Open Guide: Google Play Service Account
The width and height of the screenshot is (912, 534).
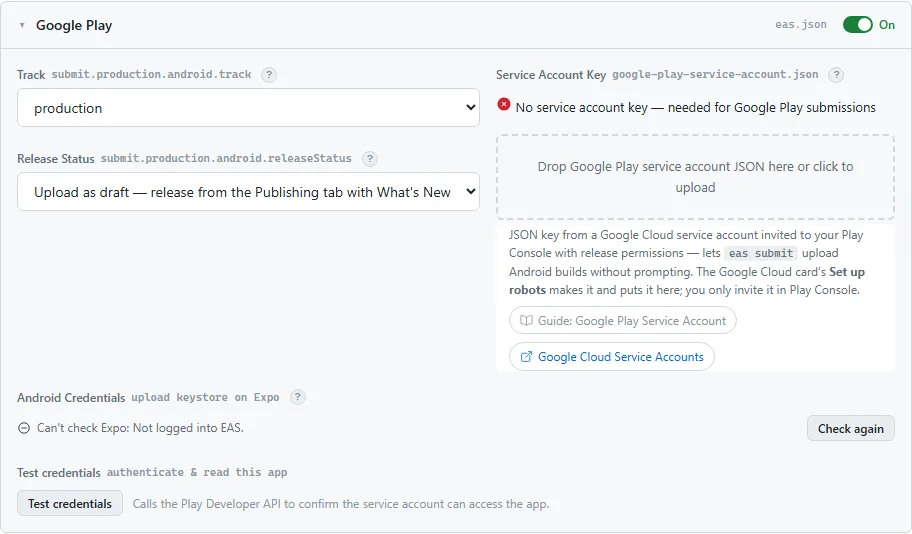pyautogui.click(x=622, y=321)
